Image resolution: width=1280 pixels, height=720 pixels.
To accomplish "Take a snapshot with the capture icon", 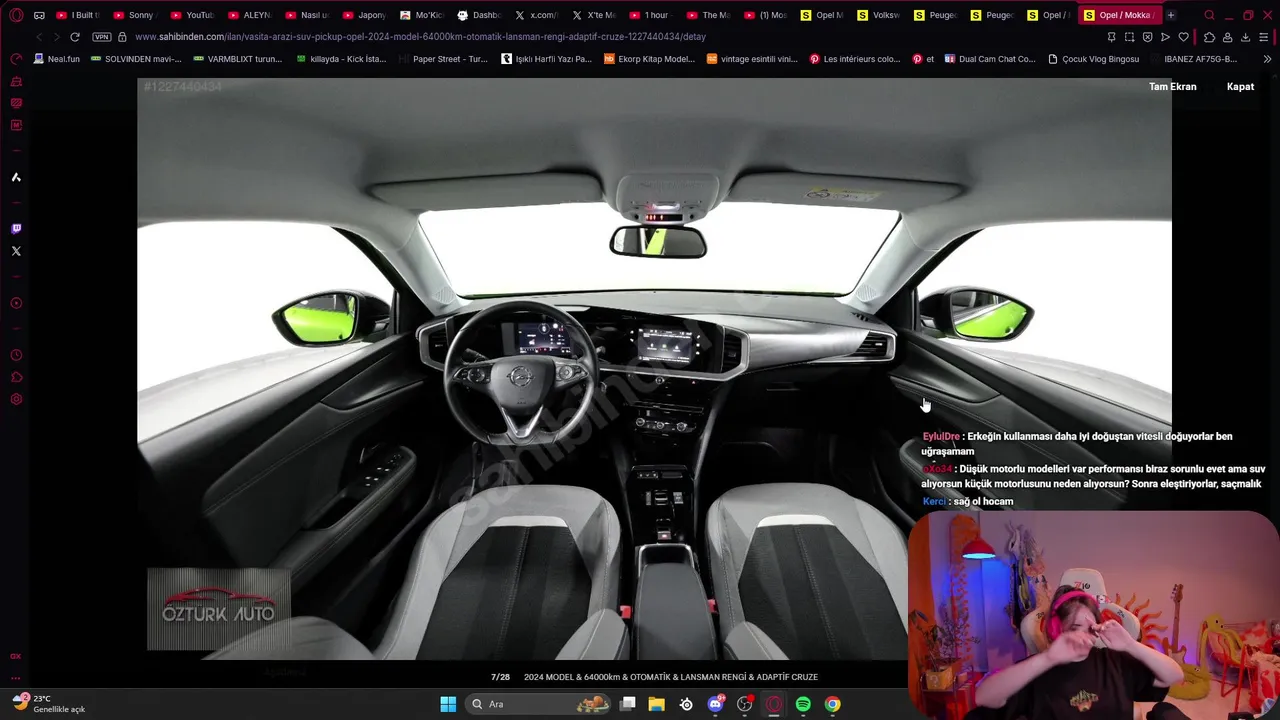I will point(1129,37).
